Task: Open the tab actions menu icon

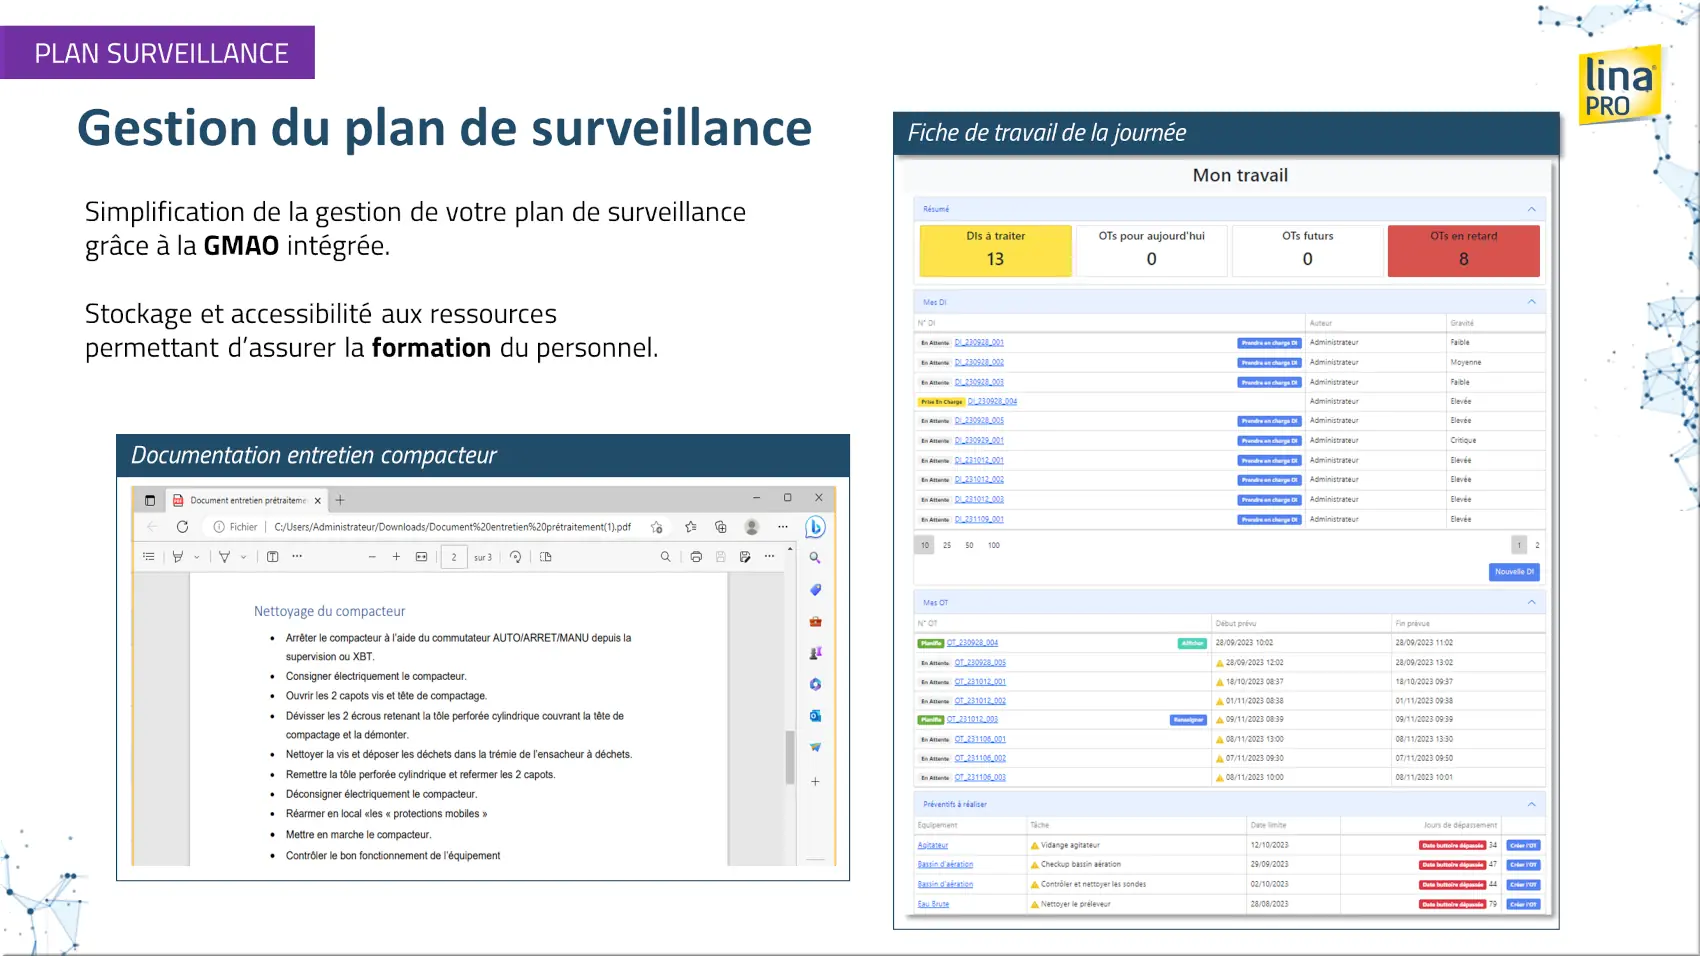Action: (150, 500)
